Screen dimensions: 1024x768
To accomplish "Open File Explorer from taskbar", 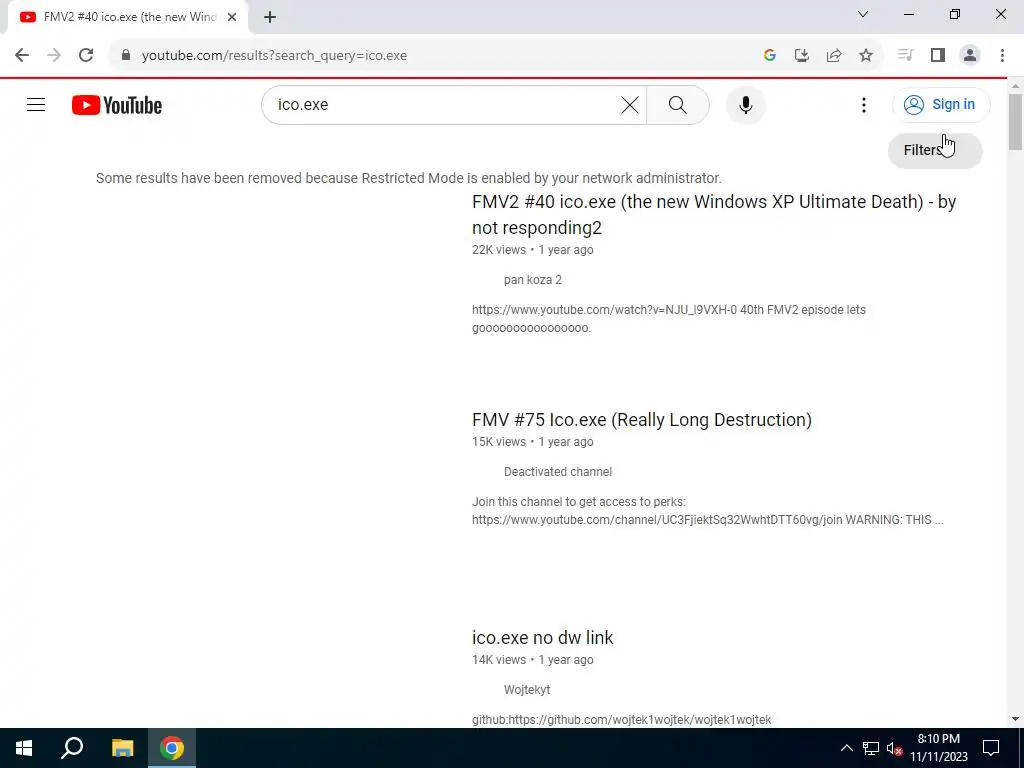I will (x=122, y=748).
